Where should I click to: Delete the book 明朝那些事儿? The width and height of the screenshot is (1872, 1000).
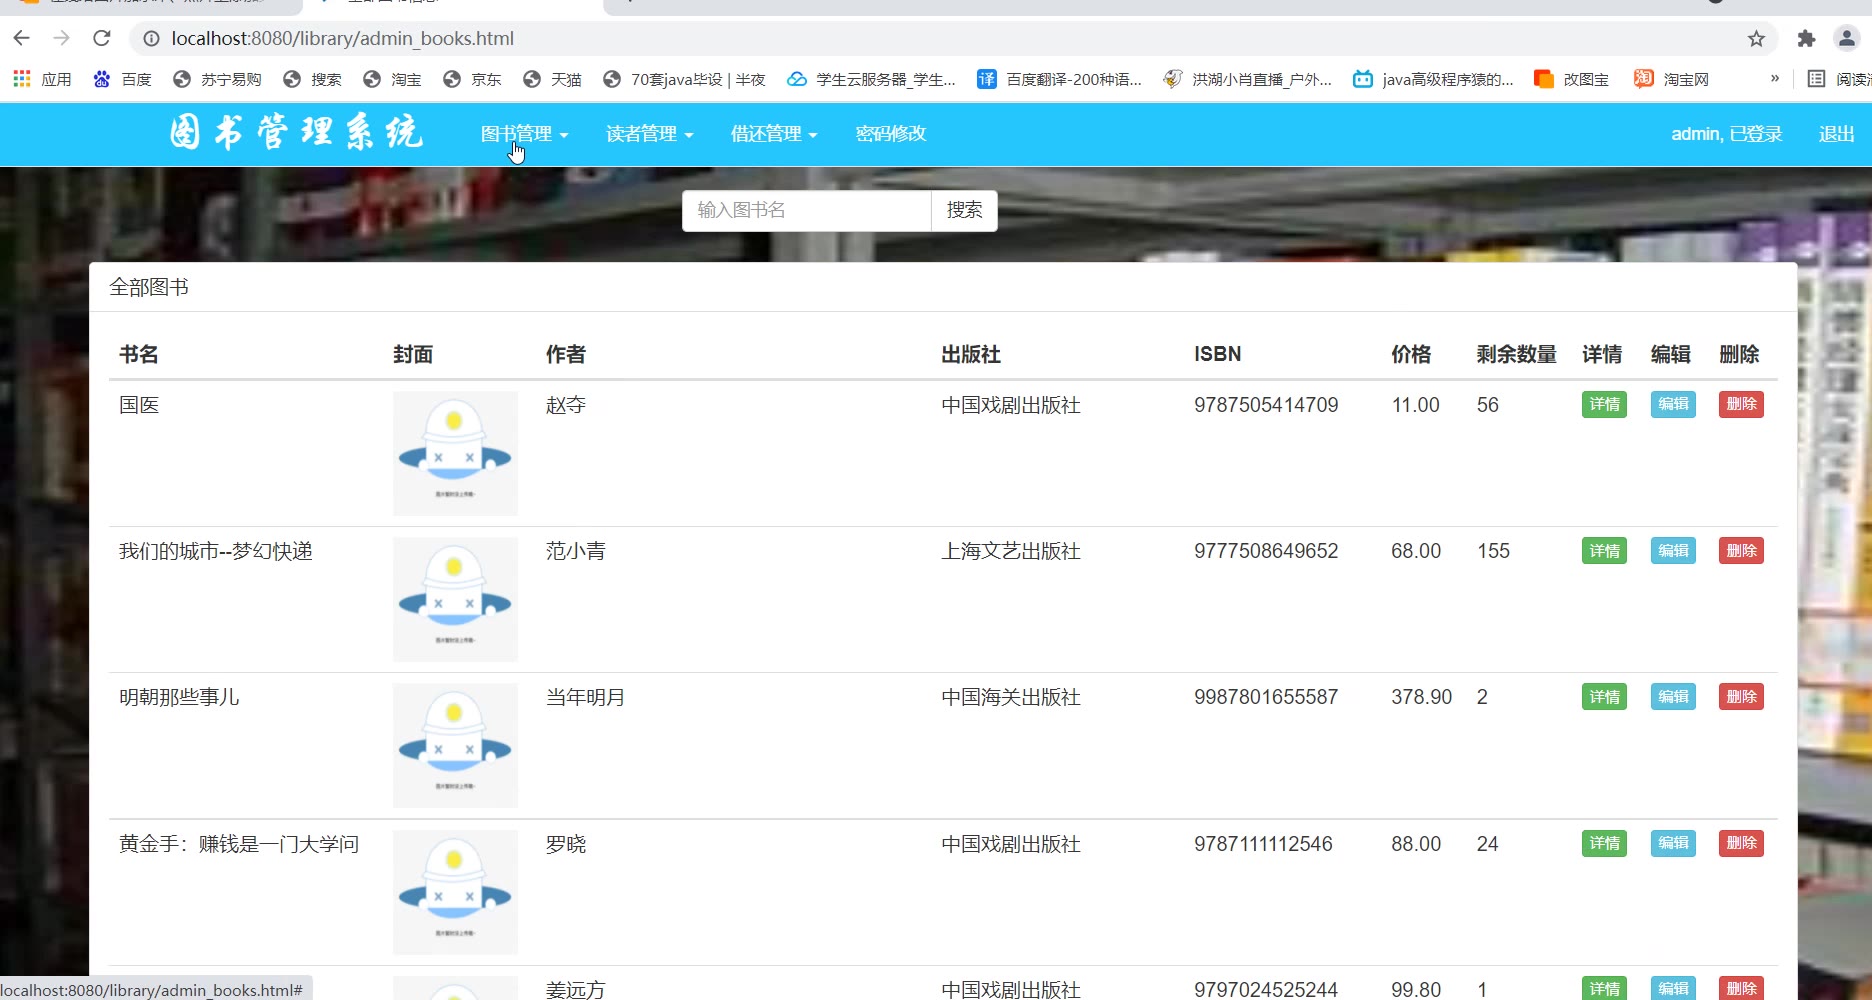pyautogui.click(x=1741, y=696)
